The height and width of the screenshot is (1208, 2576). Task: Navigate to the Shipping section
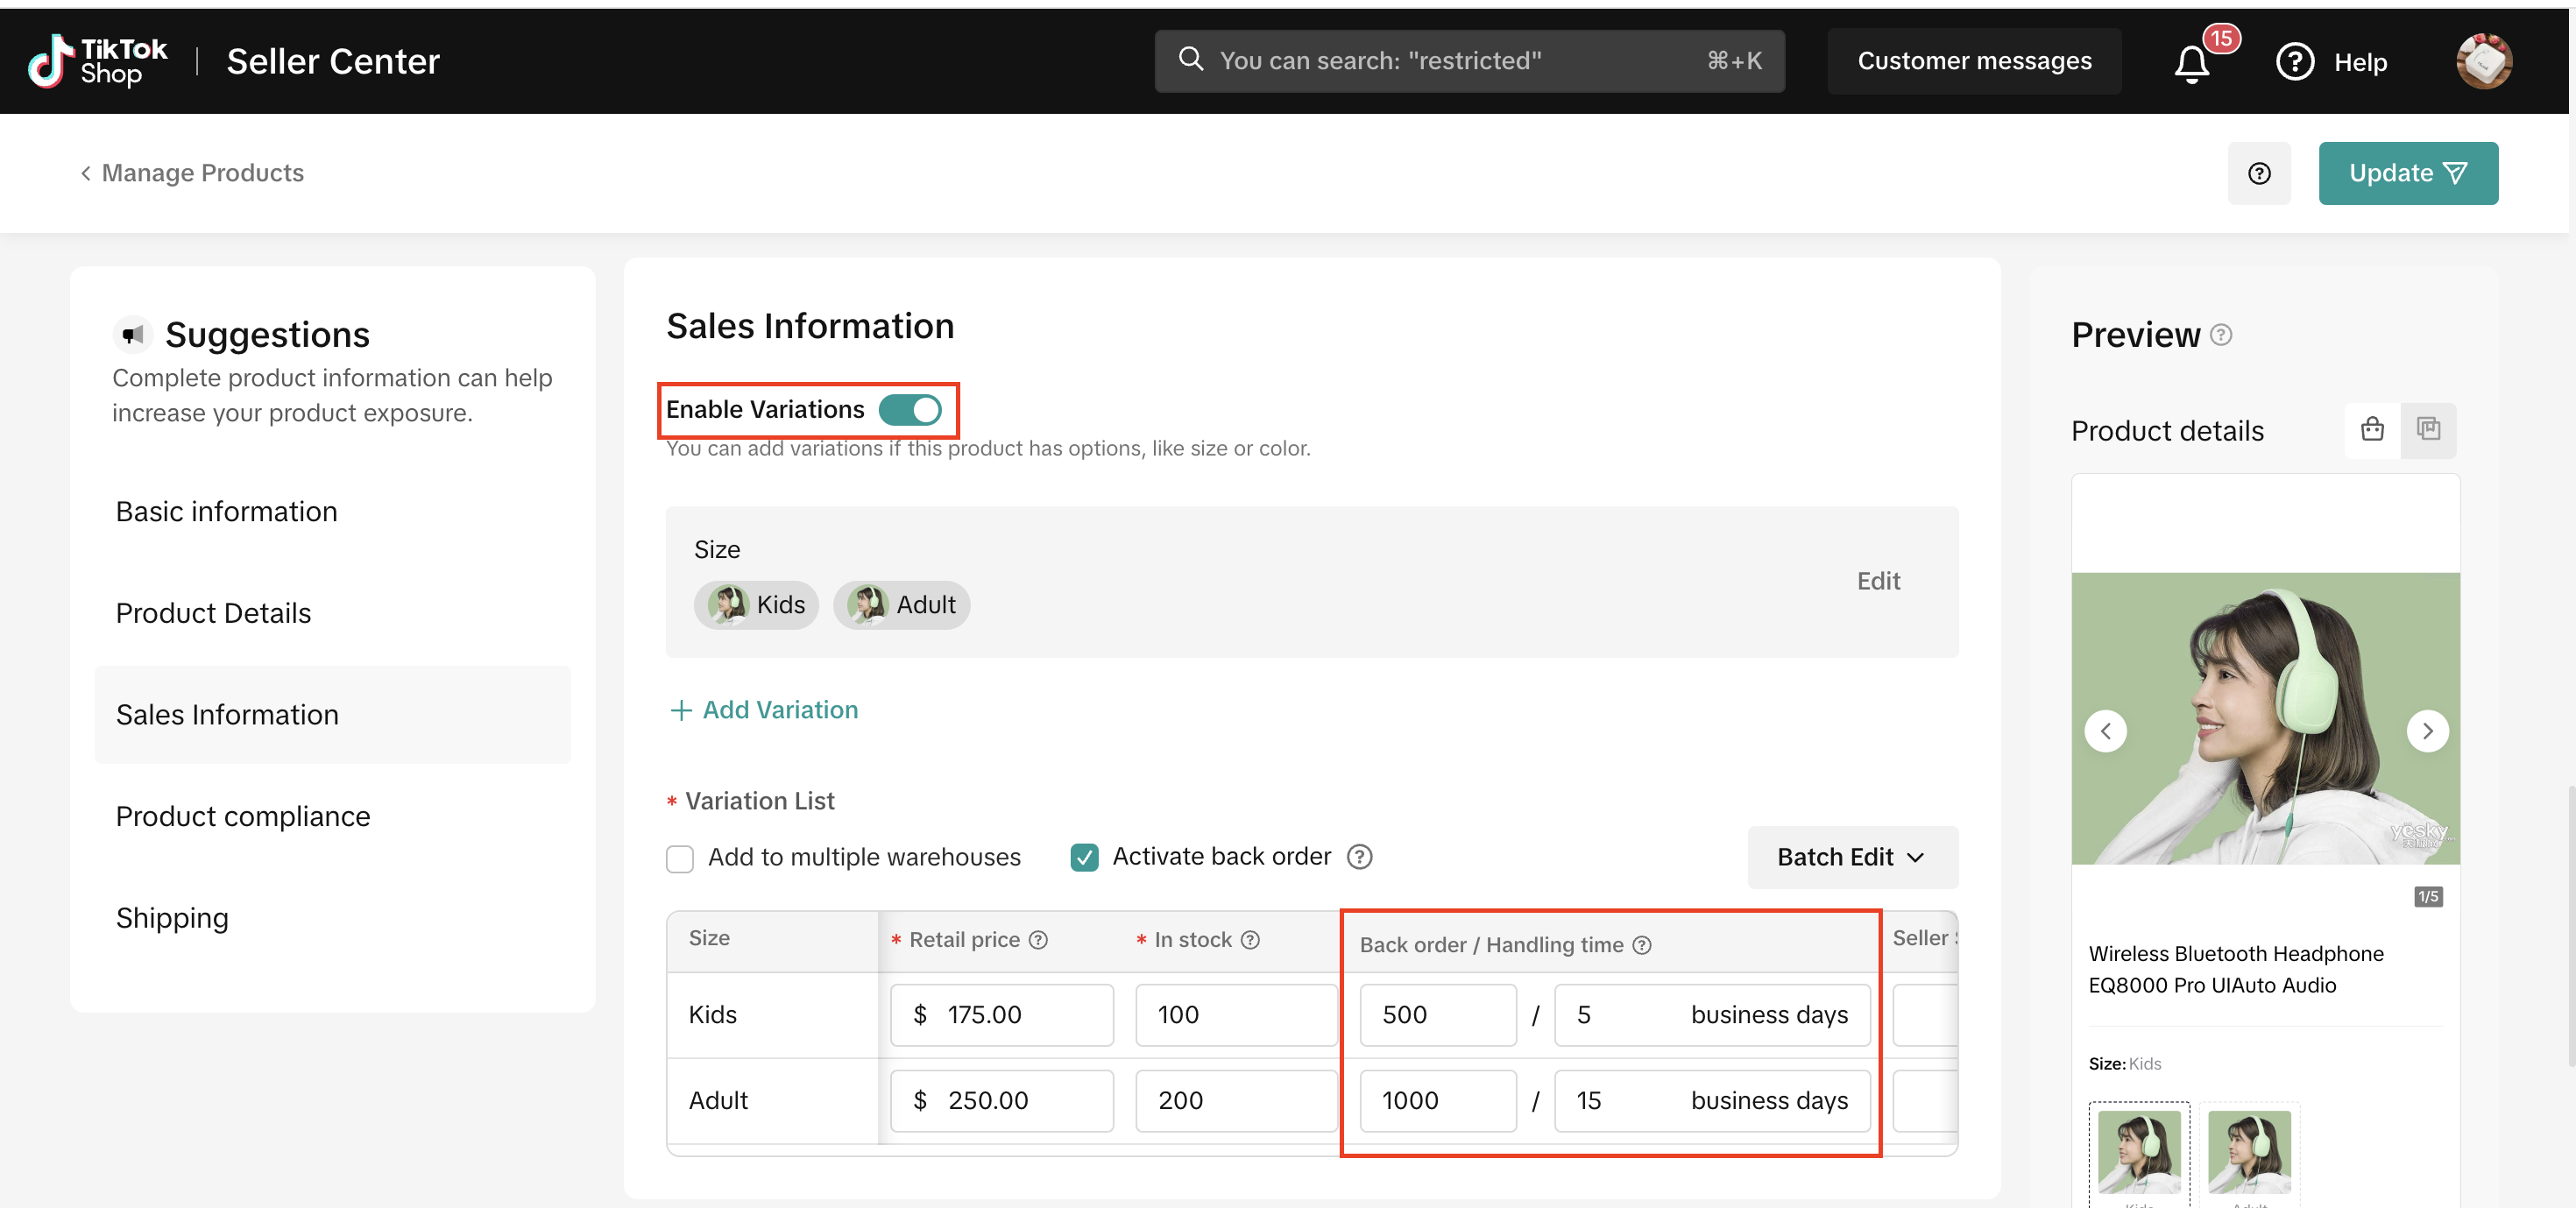172,918
